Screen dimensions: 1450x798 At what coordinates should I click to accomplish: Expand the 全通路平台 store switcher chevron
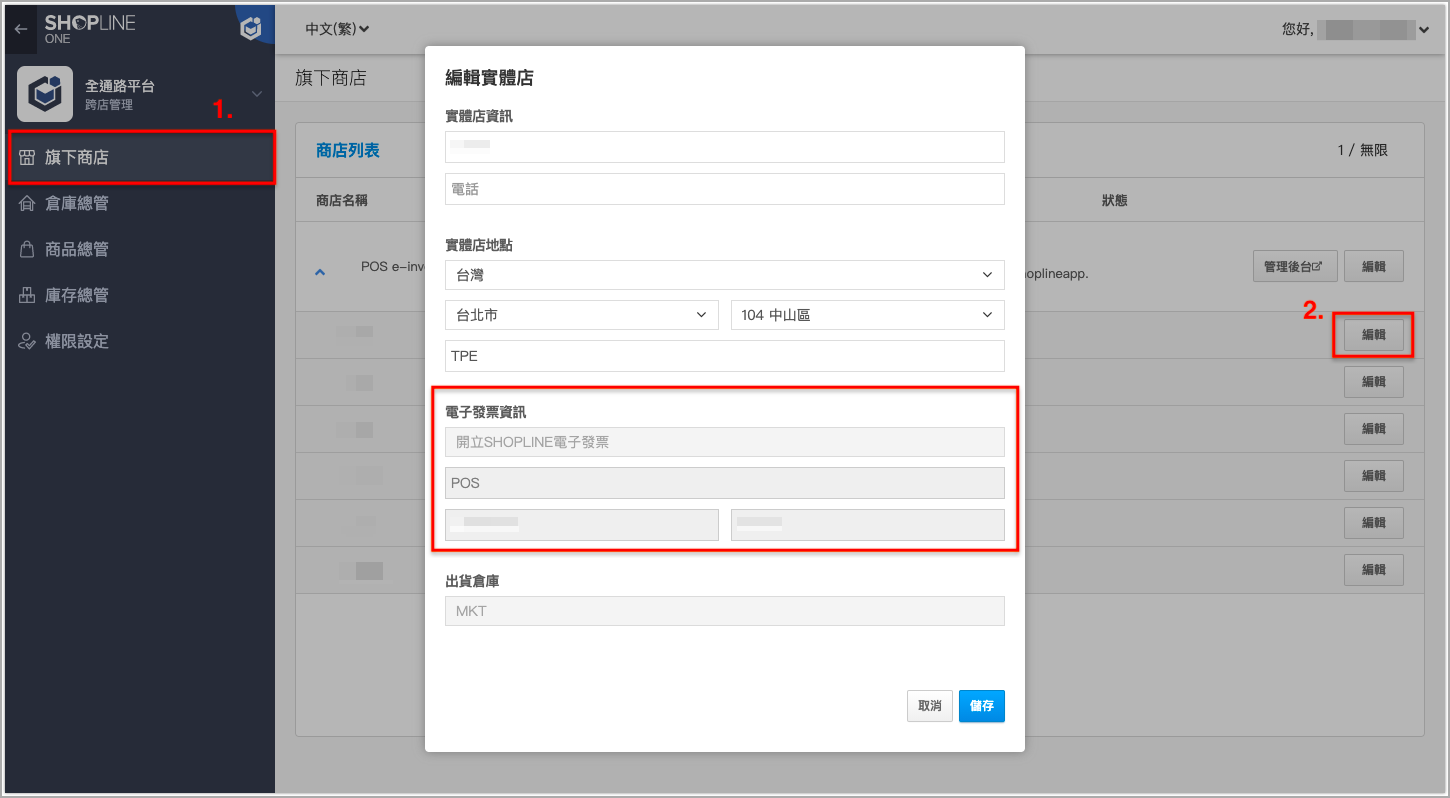coord(257,94)
